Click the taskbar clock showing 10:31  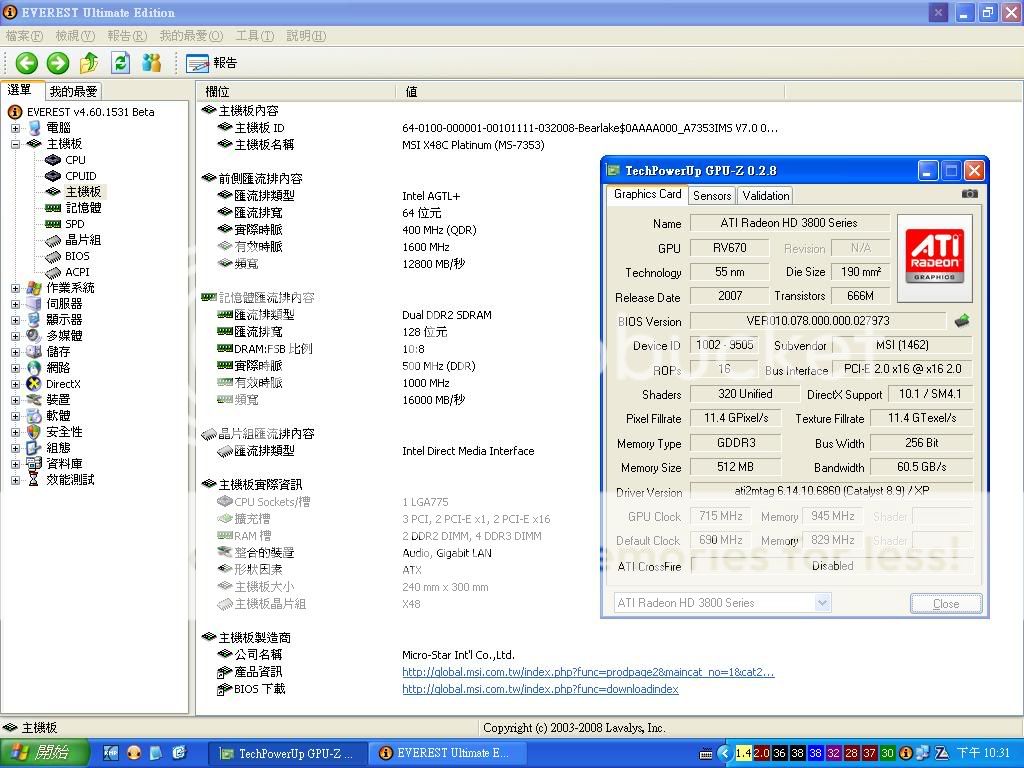(984, 753)
